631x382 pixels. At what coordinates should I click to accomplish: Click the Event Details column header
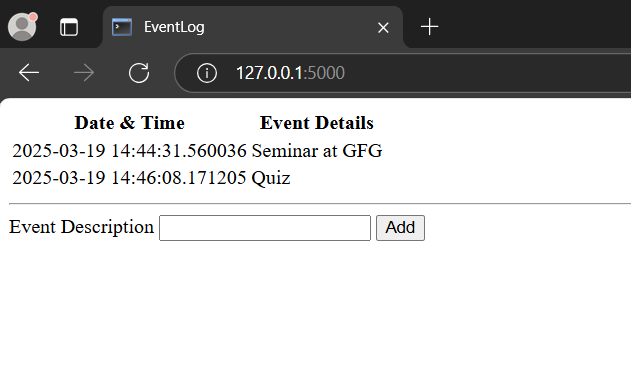tap(317, 123)
